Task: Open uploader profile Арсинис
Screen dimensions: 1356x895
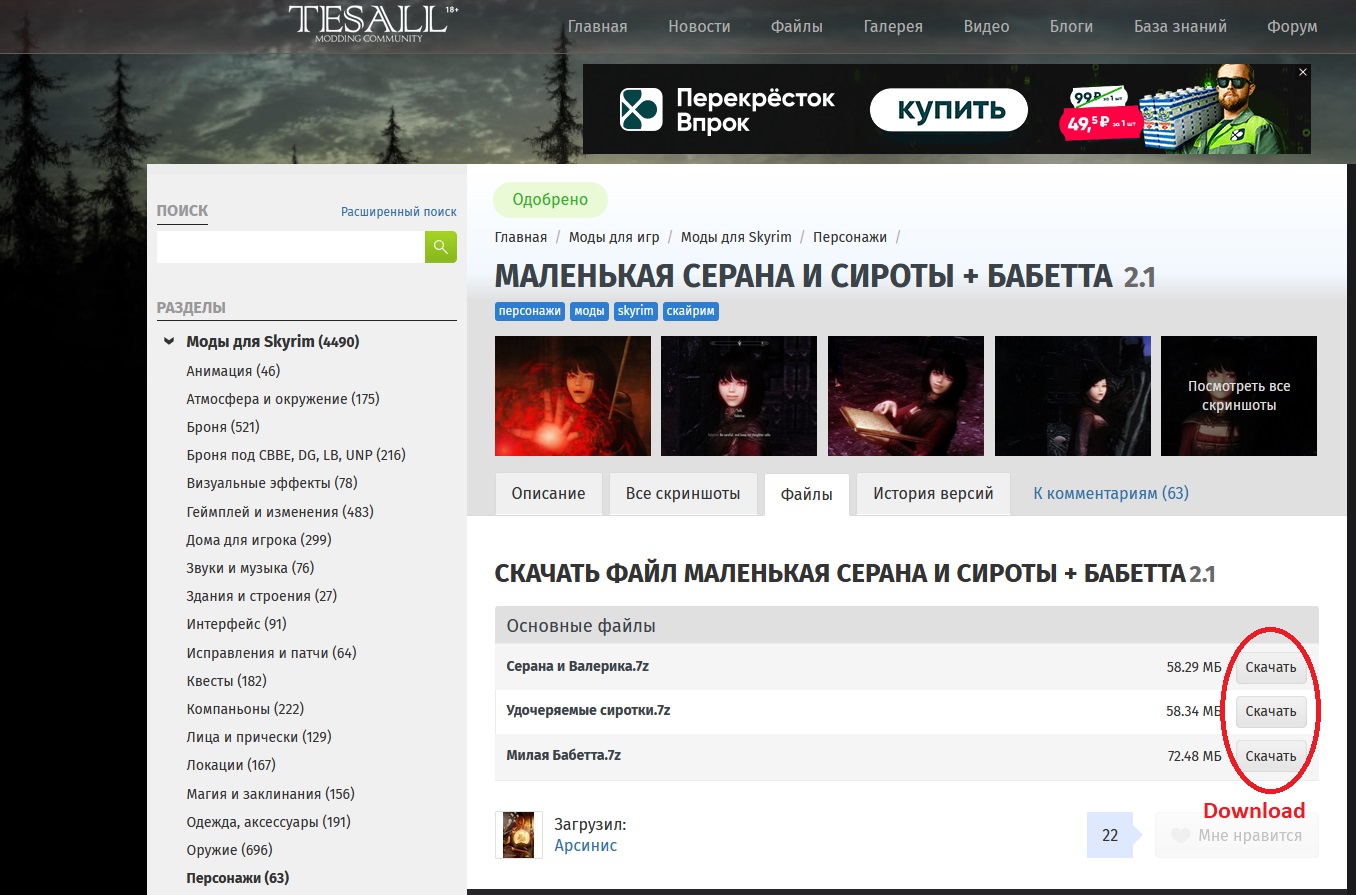Action: click(586, 846)
